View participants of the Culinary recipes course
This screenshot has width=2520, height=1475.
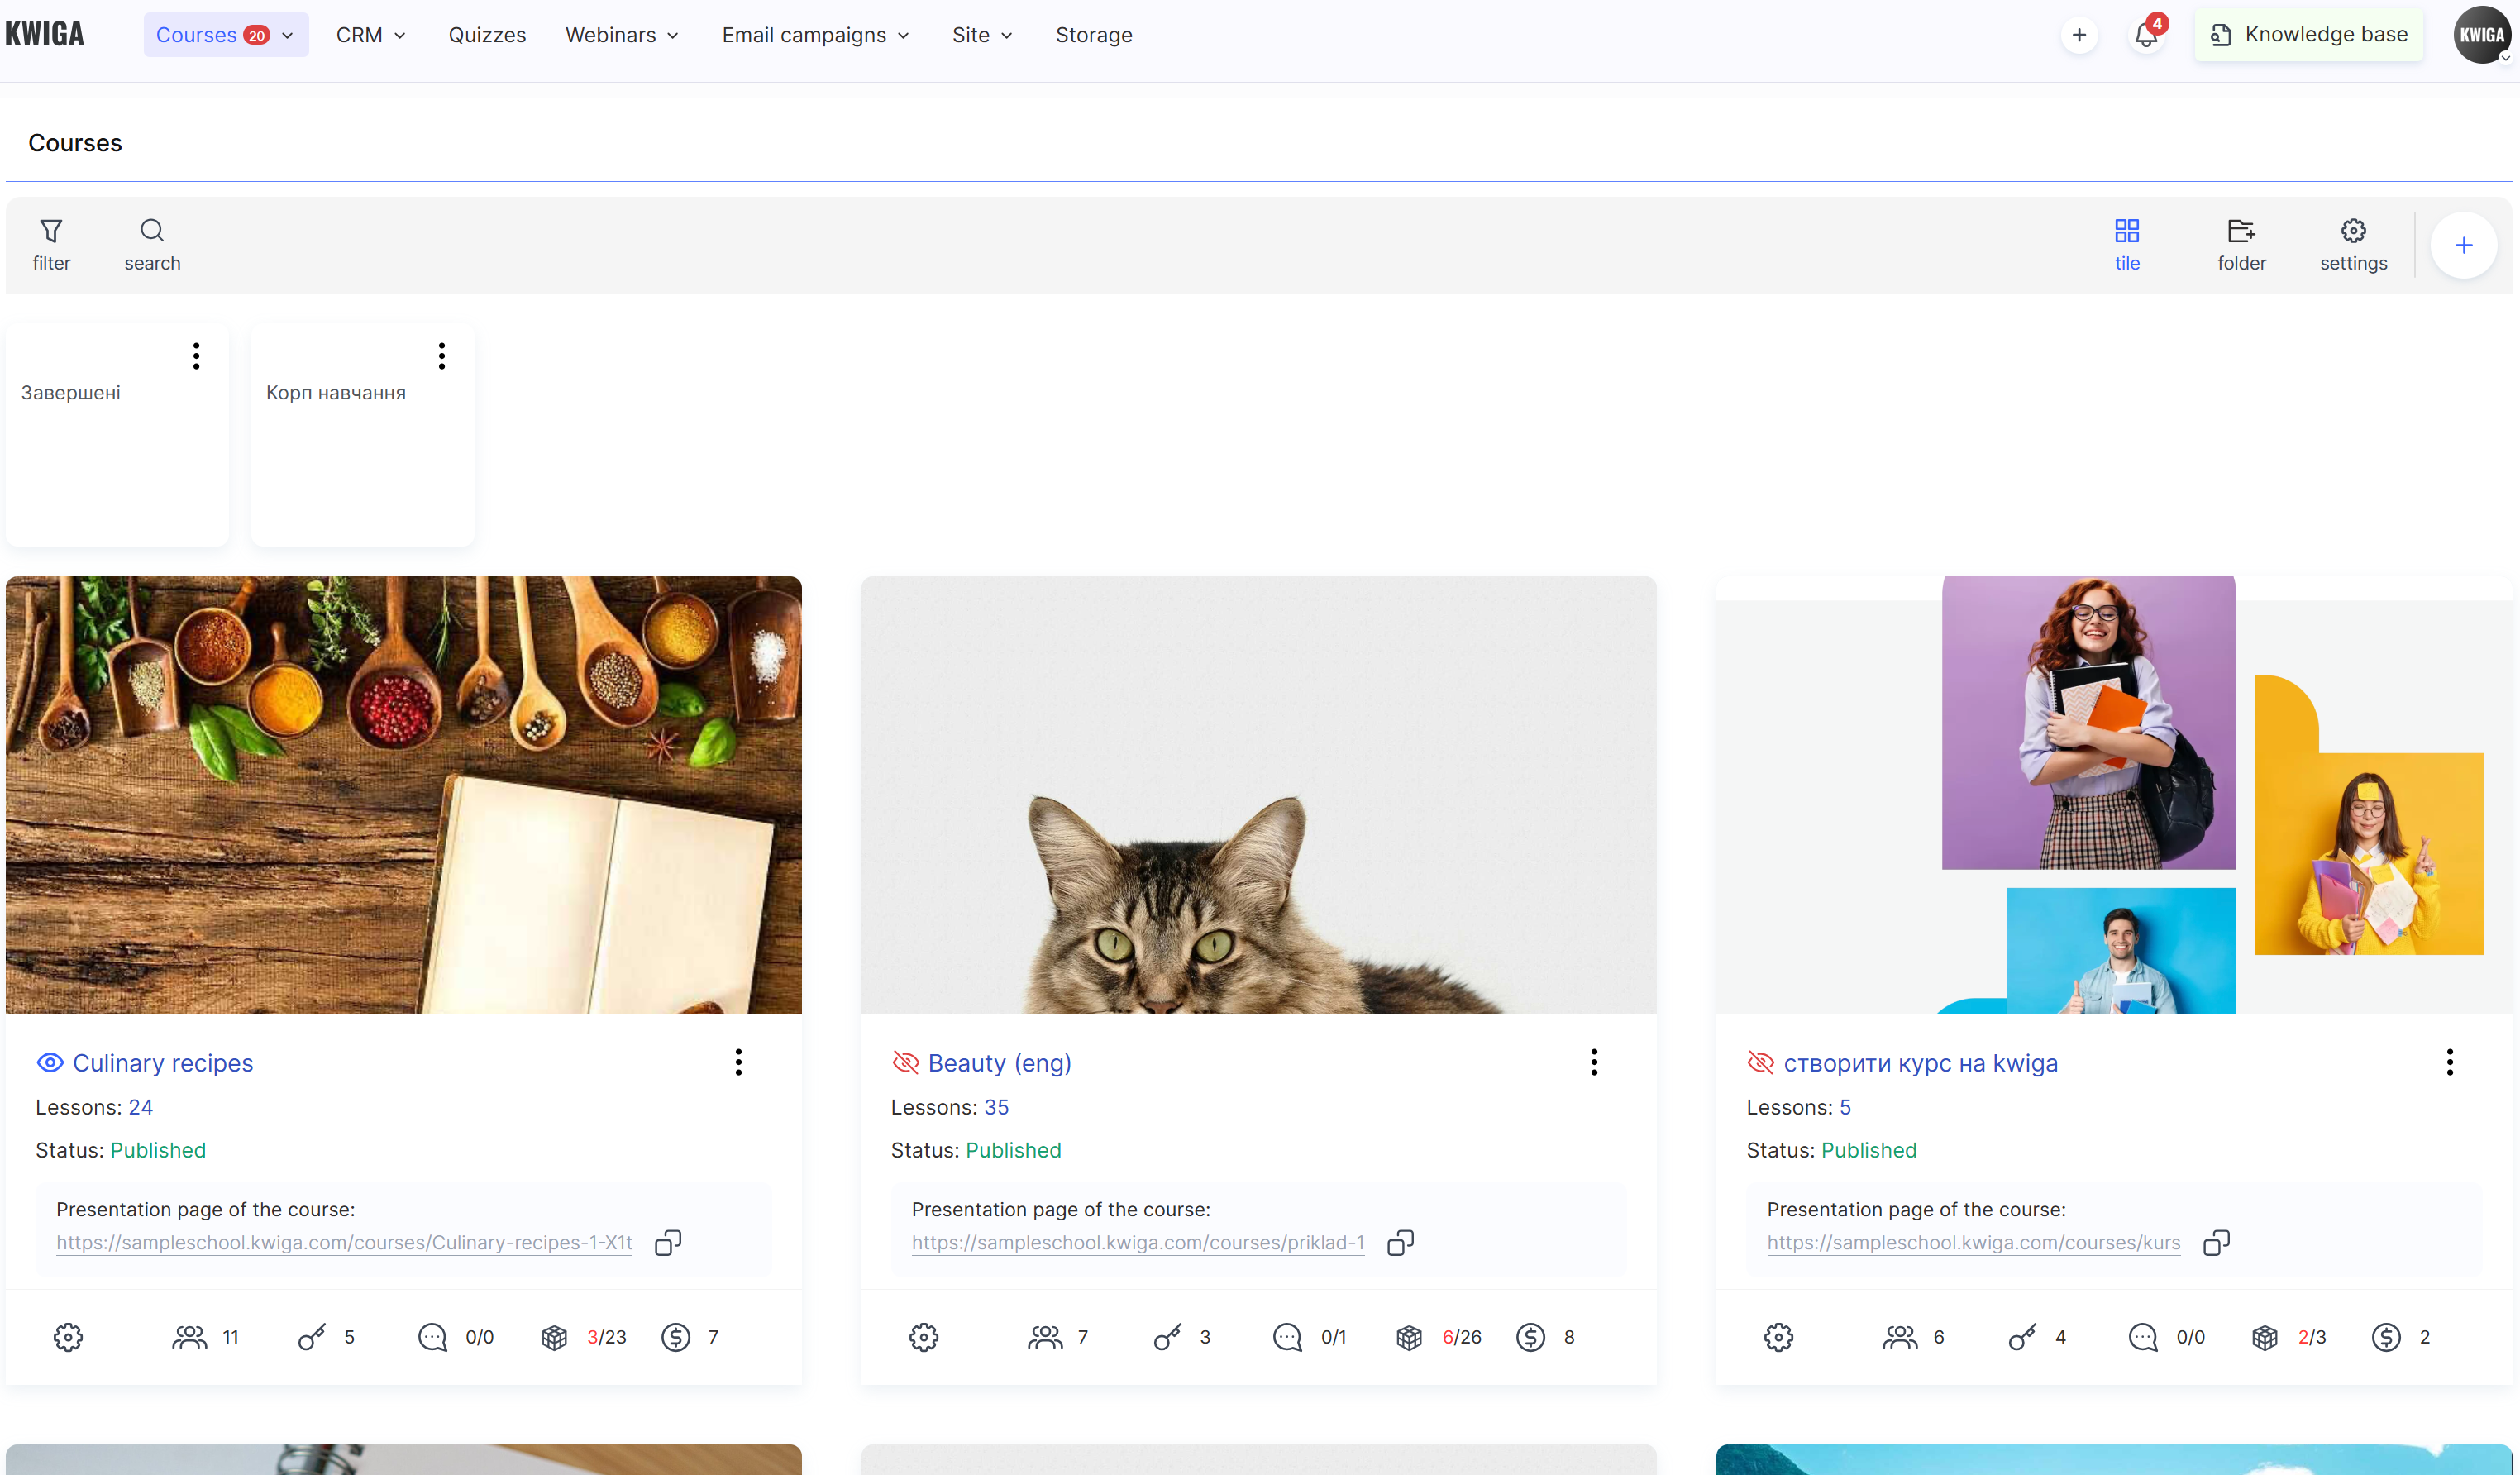tap(191, 1337)
